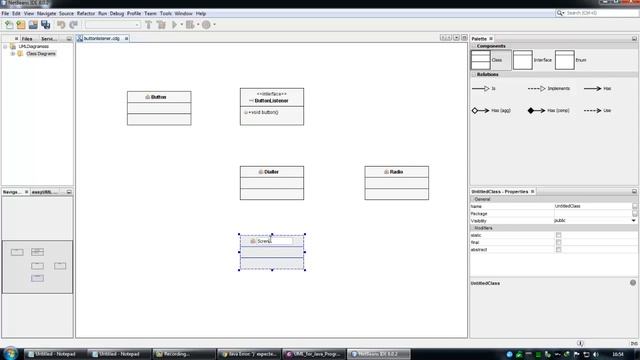Select the Dialler class in diagram
This screenshot has height=360, width=640.
click(272, 183)
